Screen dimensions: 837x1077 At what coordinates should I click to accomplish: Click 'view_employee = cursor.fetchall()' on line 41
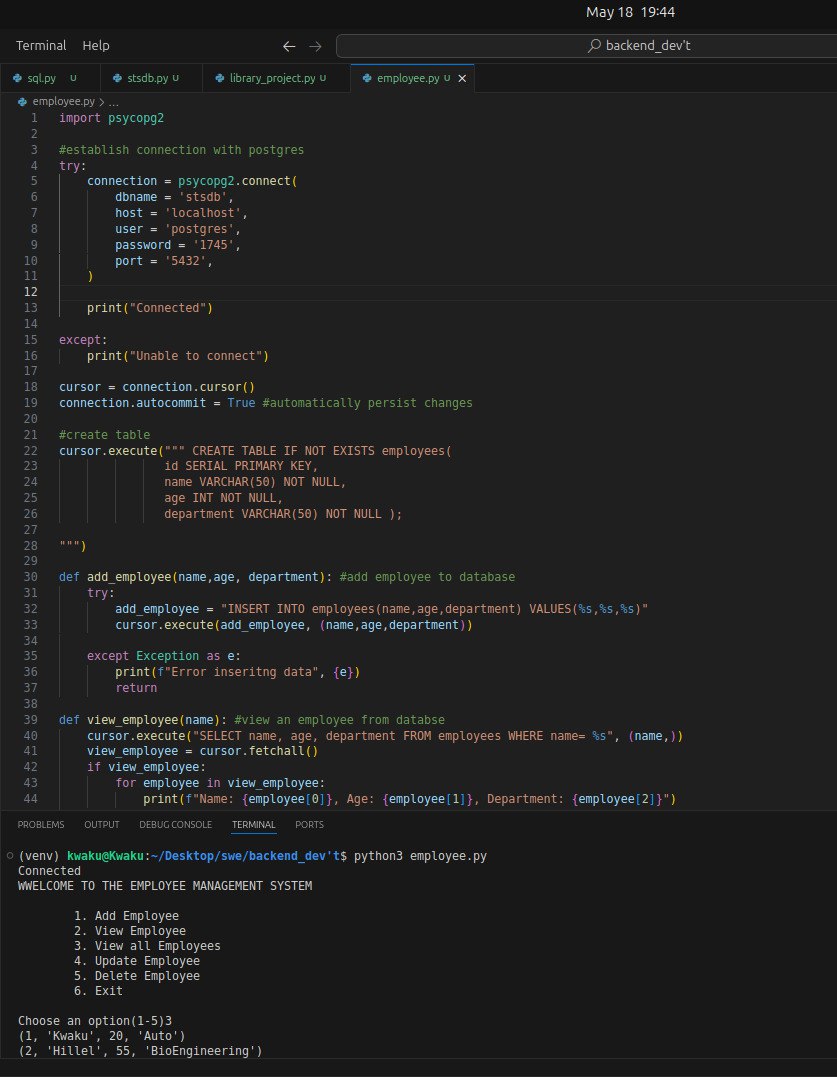tap(203, 751)
